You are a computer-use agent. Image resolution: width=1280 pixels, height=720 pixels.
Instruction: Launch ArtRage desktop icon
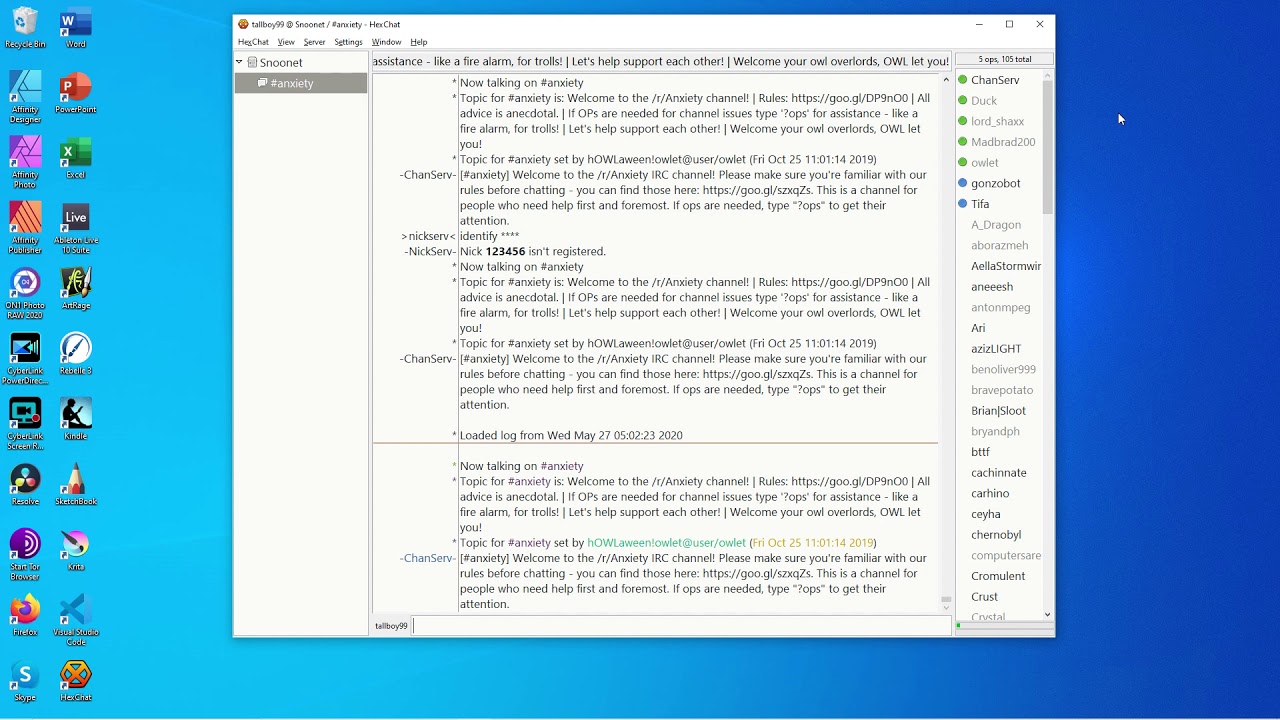pyautogui.click(x=75, y=289)
